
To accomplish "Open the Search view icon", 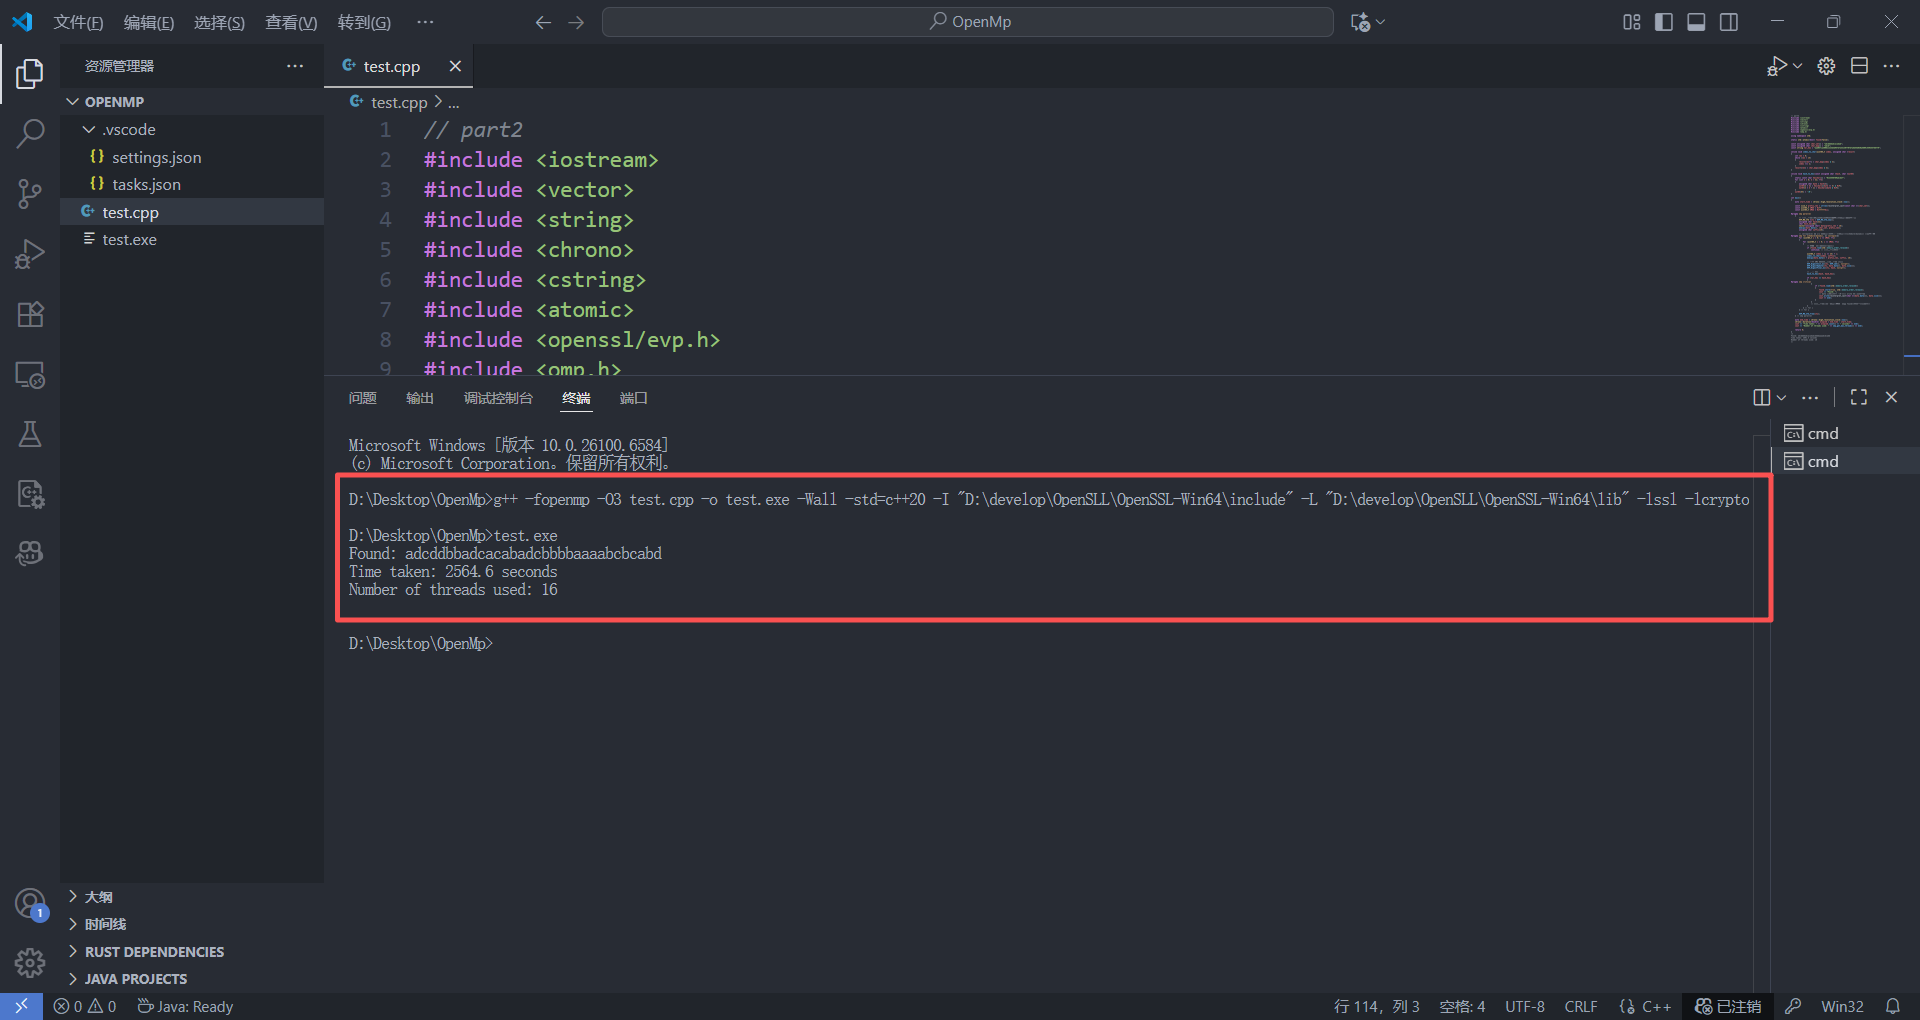I will point(30,133).
